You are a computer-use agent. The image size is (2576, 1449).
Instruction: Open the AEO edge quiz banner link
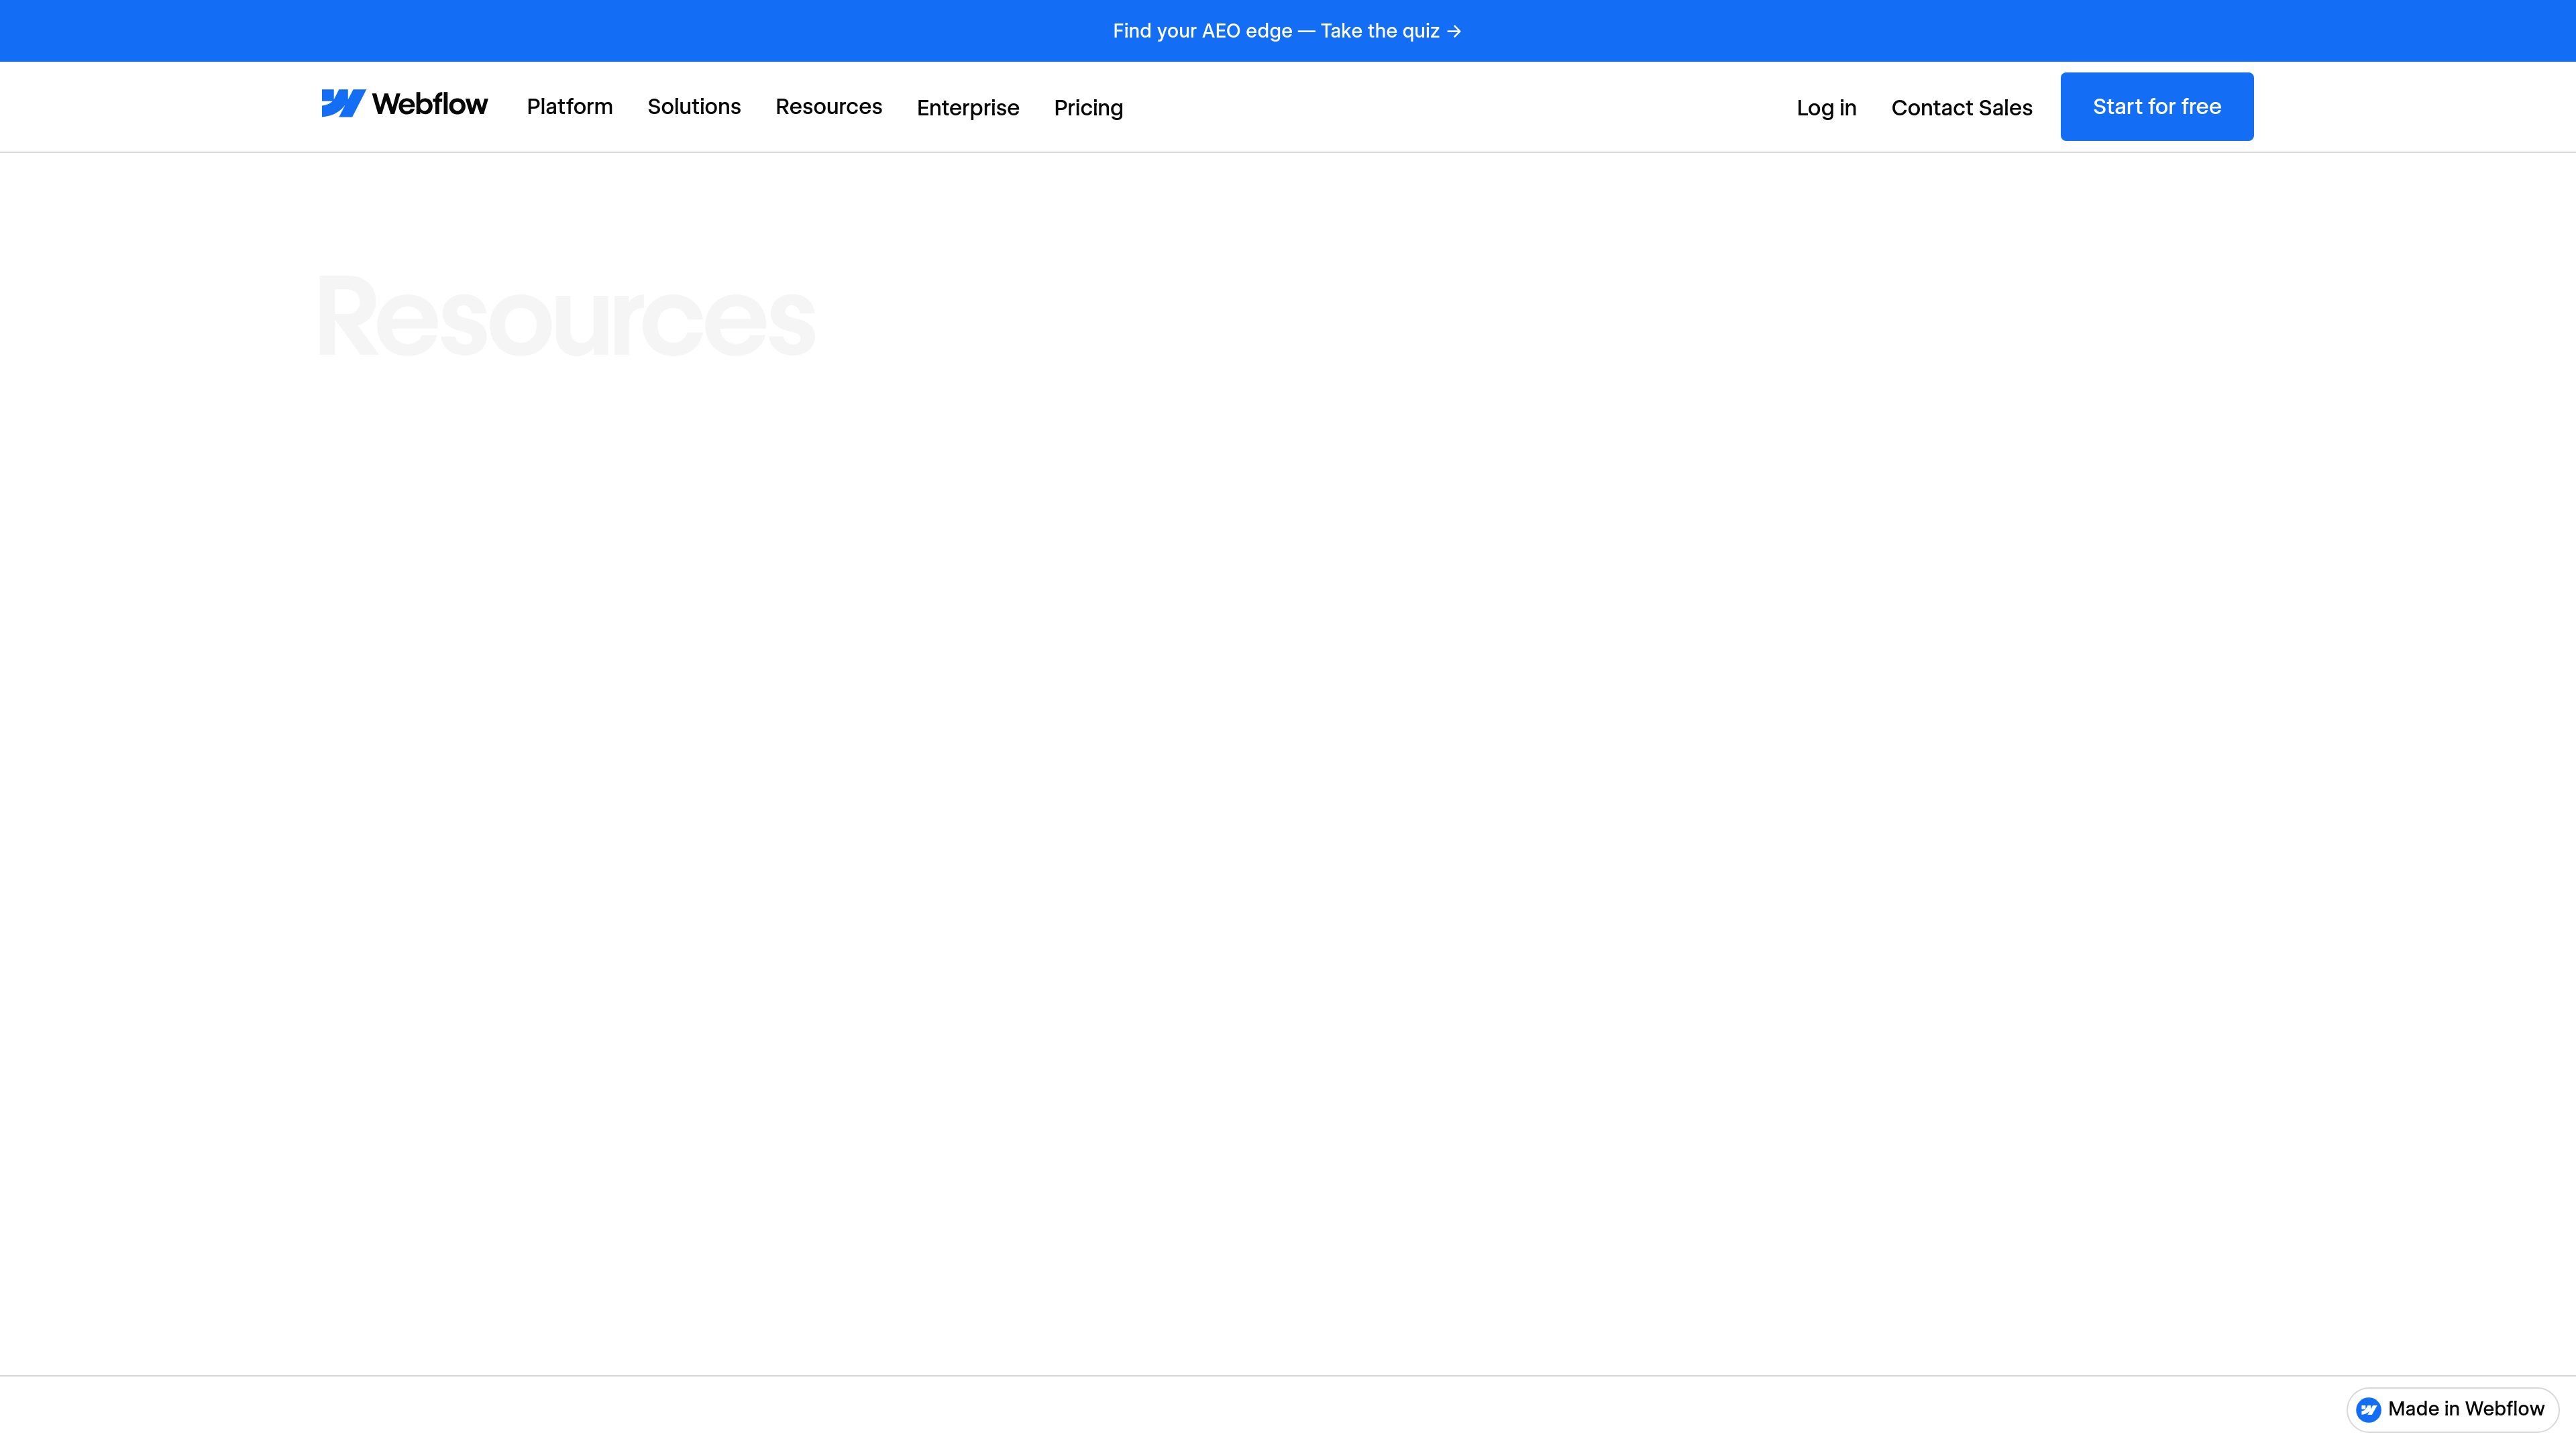click(x=1287, y=31)
